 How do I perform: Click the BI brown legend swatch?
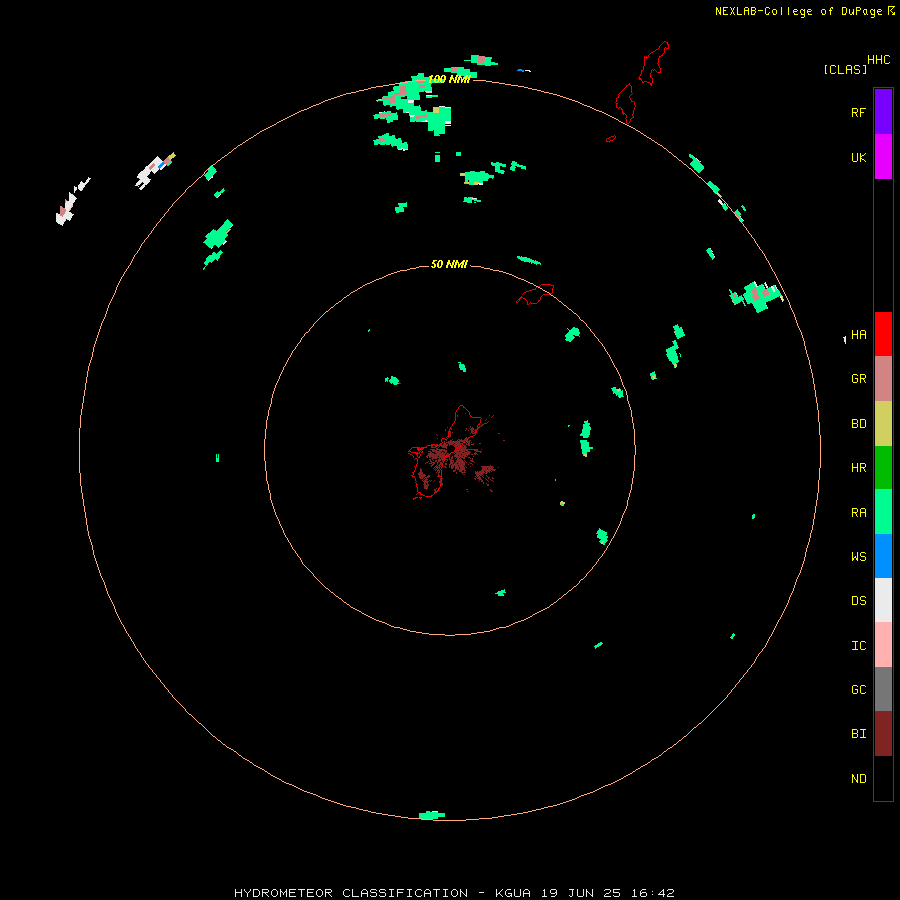click(883, 734)
